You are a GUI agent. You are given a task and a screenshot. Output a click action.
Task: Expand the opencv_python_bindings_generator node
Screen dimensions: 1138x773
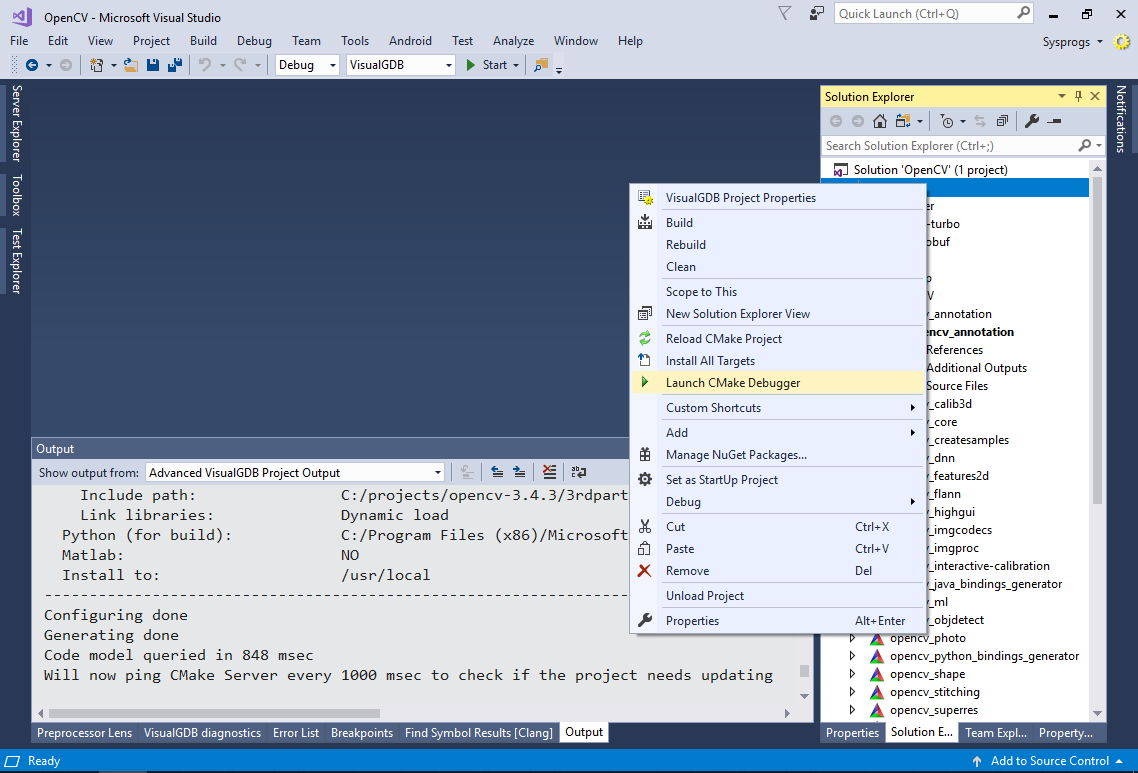pyautogui.click(x=852, y=656)
